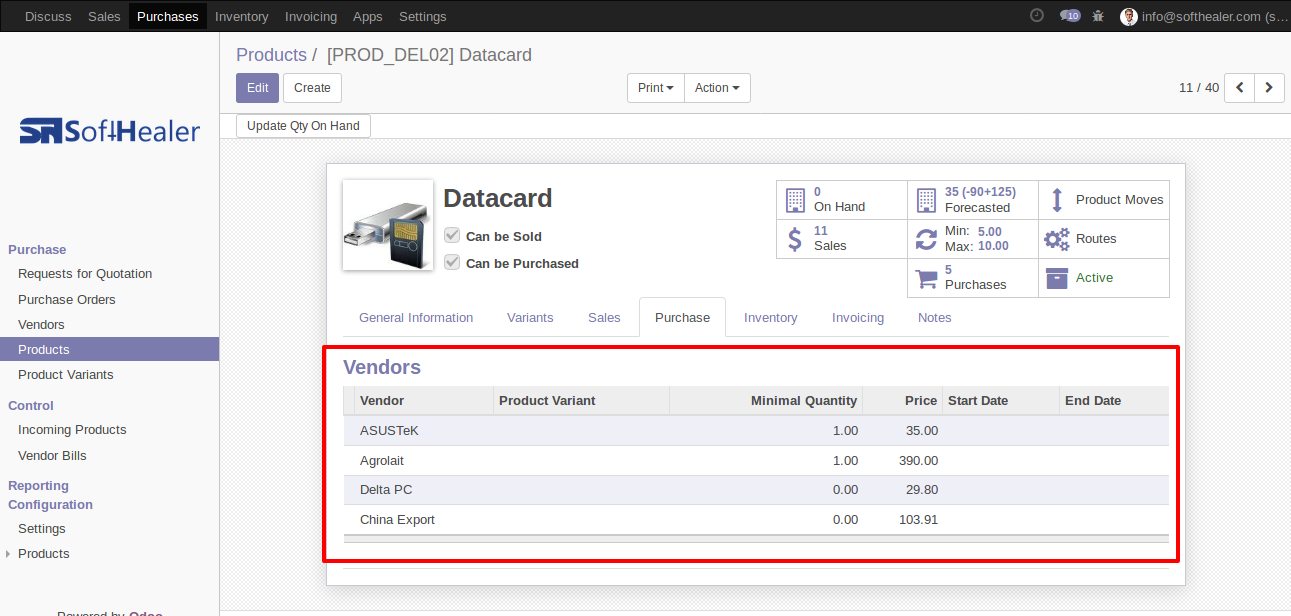The width and height of the screenshot is (1291, 616).
Task: Click the Routes gears icon
Action: pos(1057,239)
